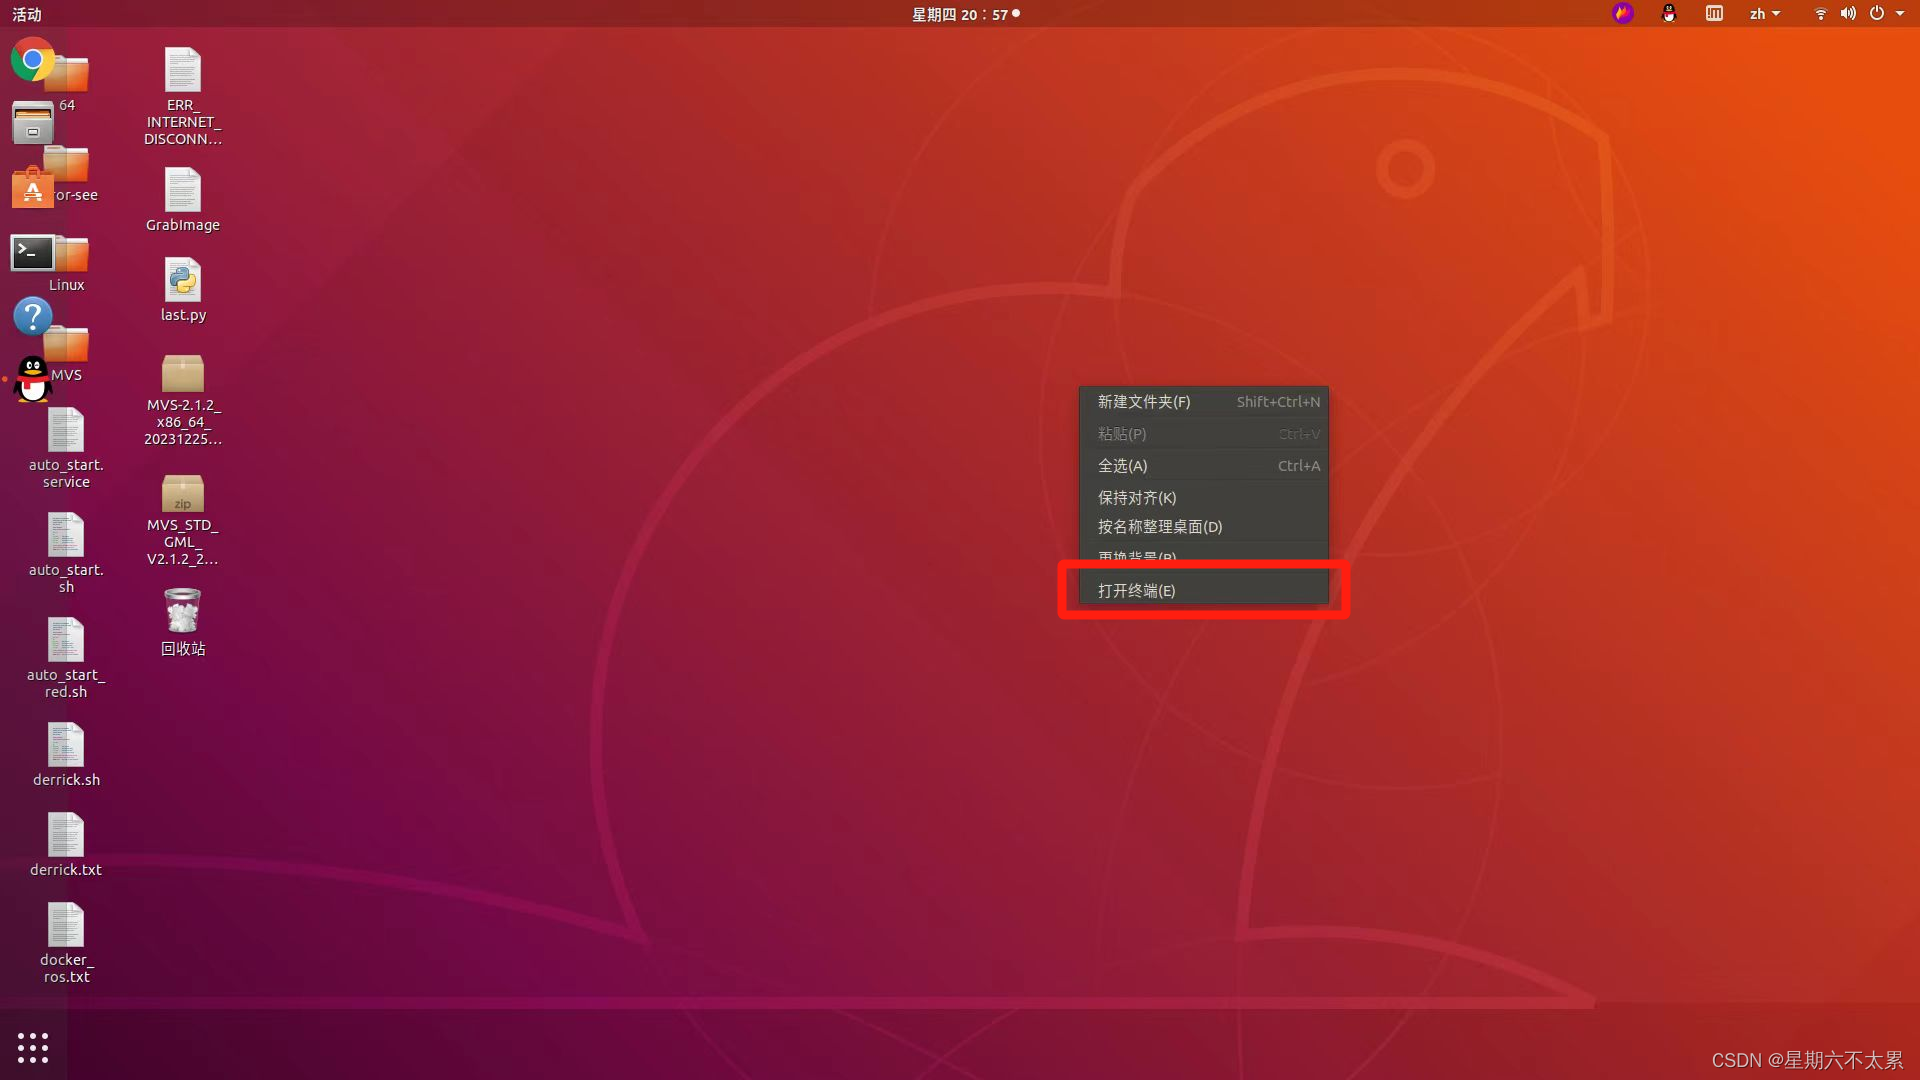Open the application grid launcher at bottom left
This screenshot has height=1080, width=1920.
pyautogui.click(x=33, y=1047)
